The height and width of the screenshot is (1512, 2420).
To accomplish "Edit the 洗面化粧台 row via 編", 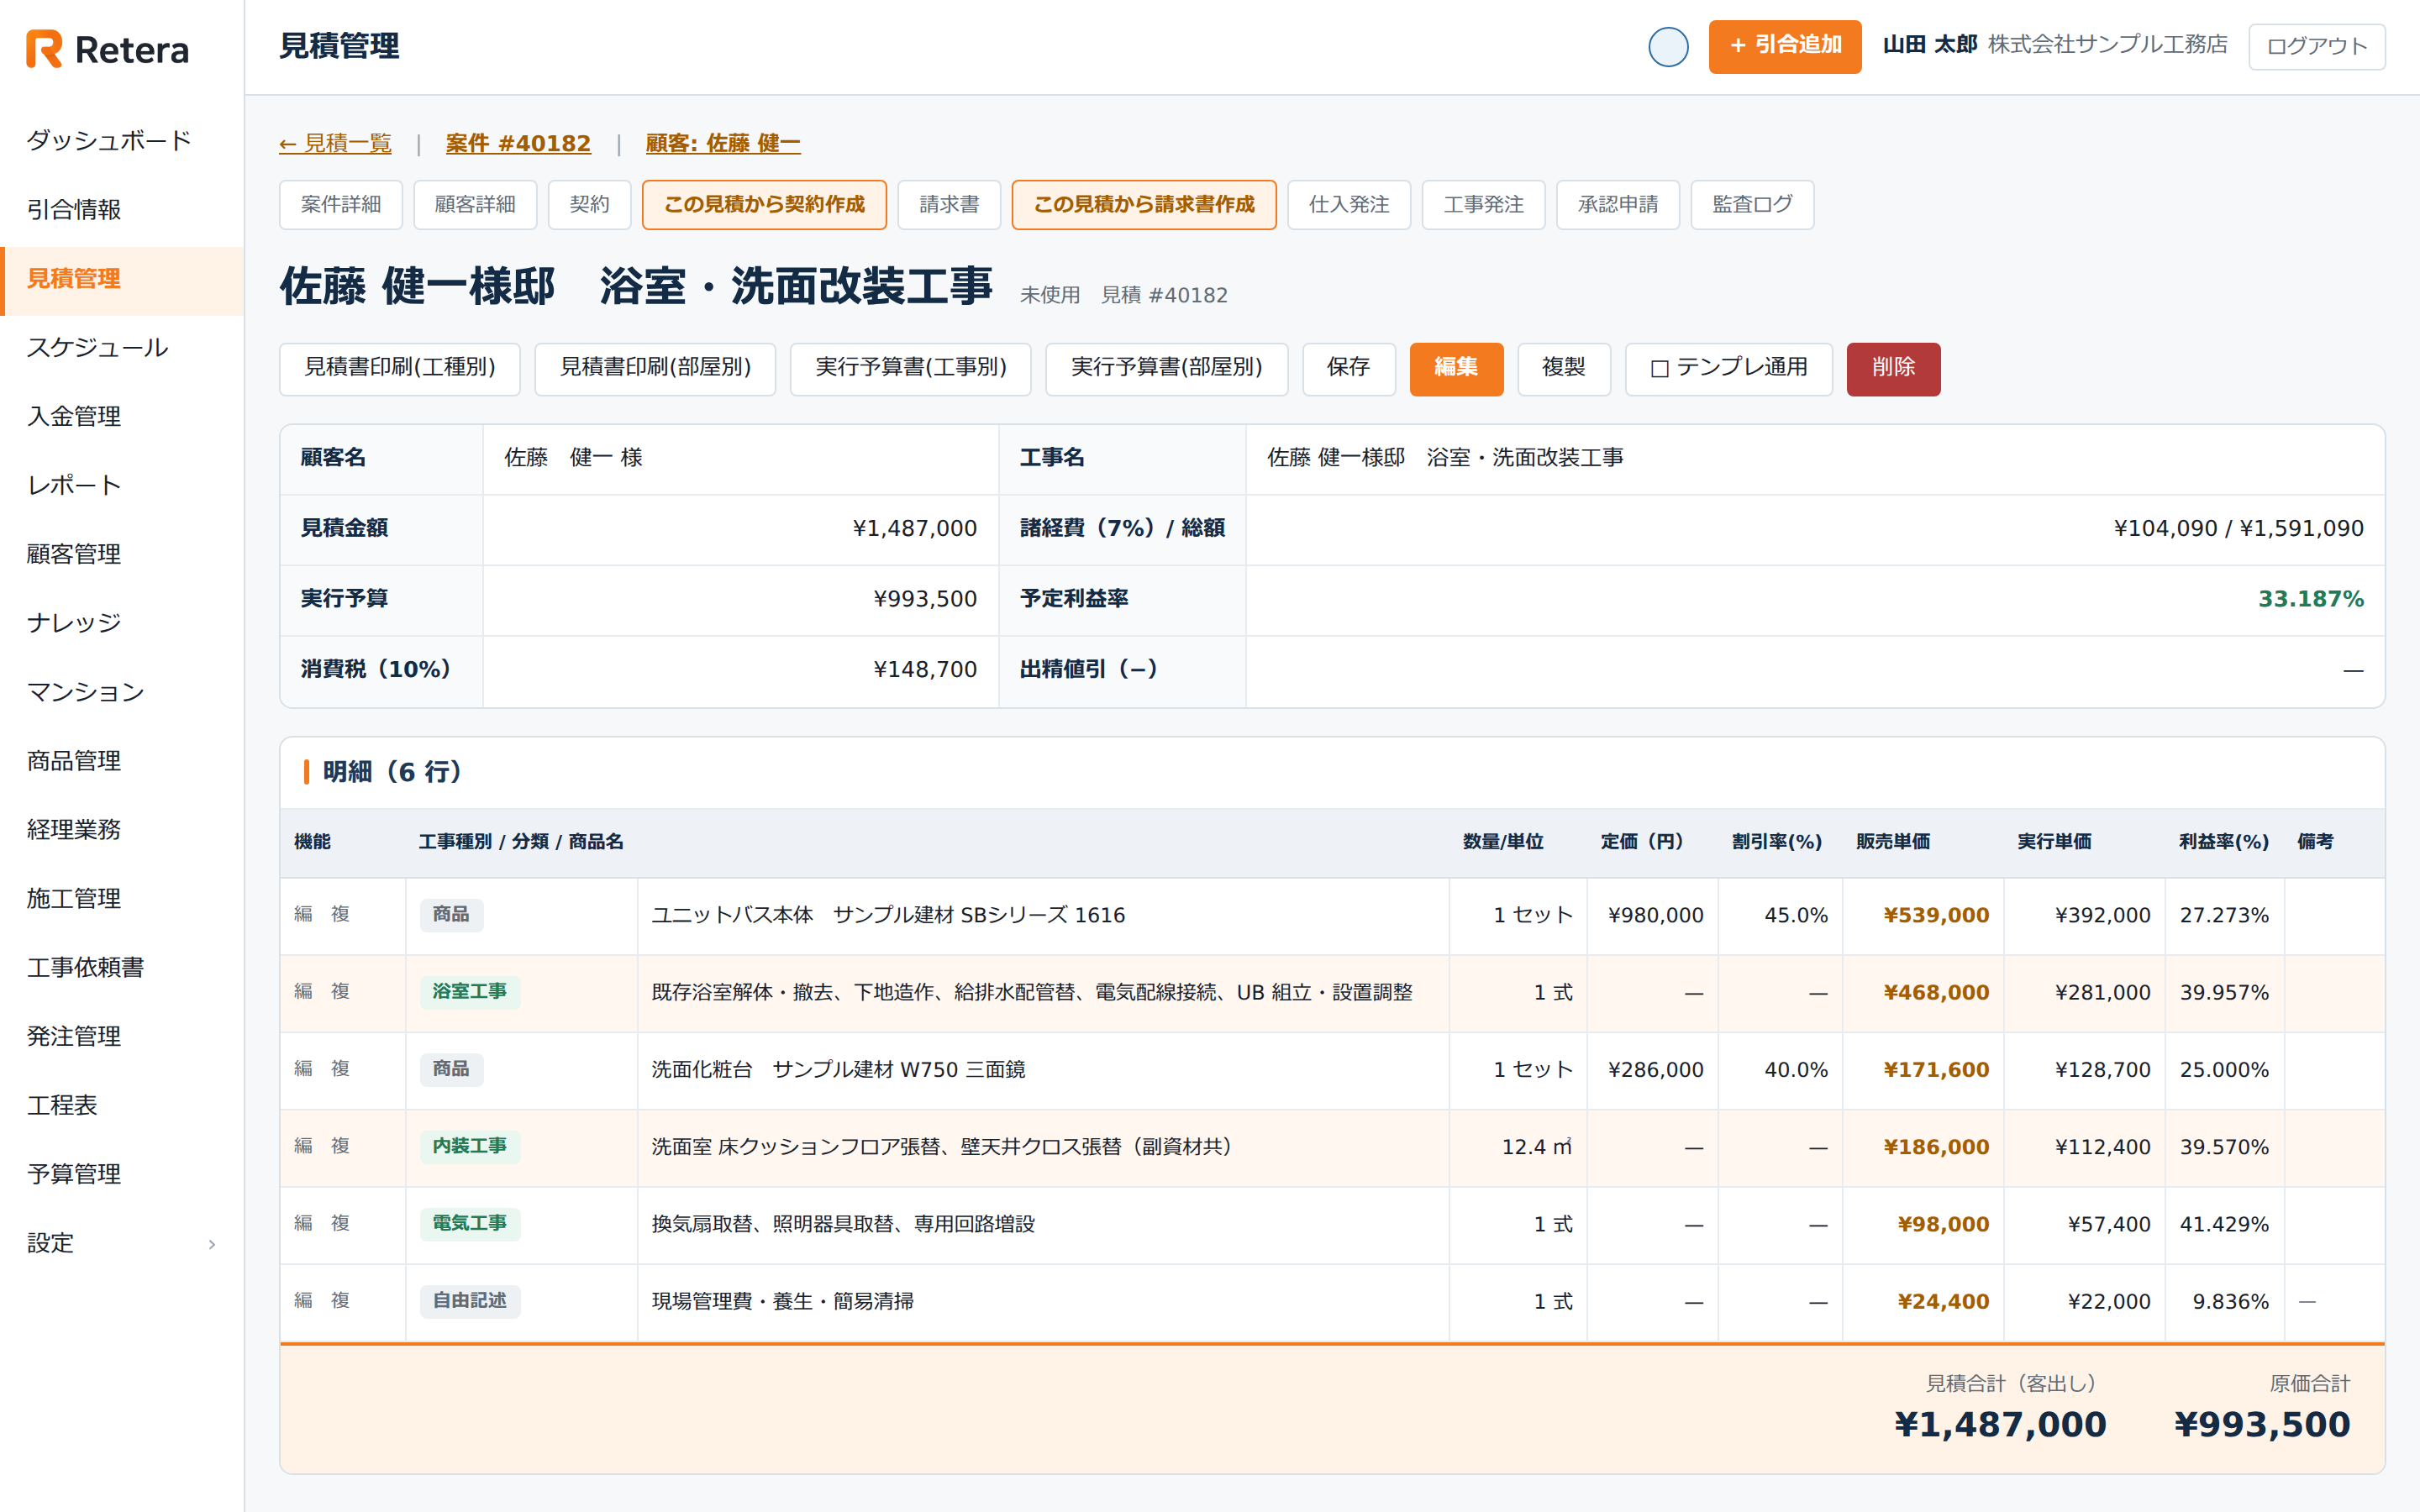I will (x=303, y=1069).
